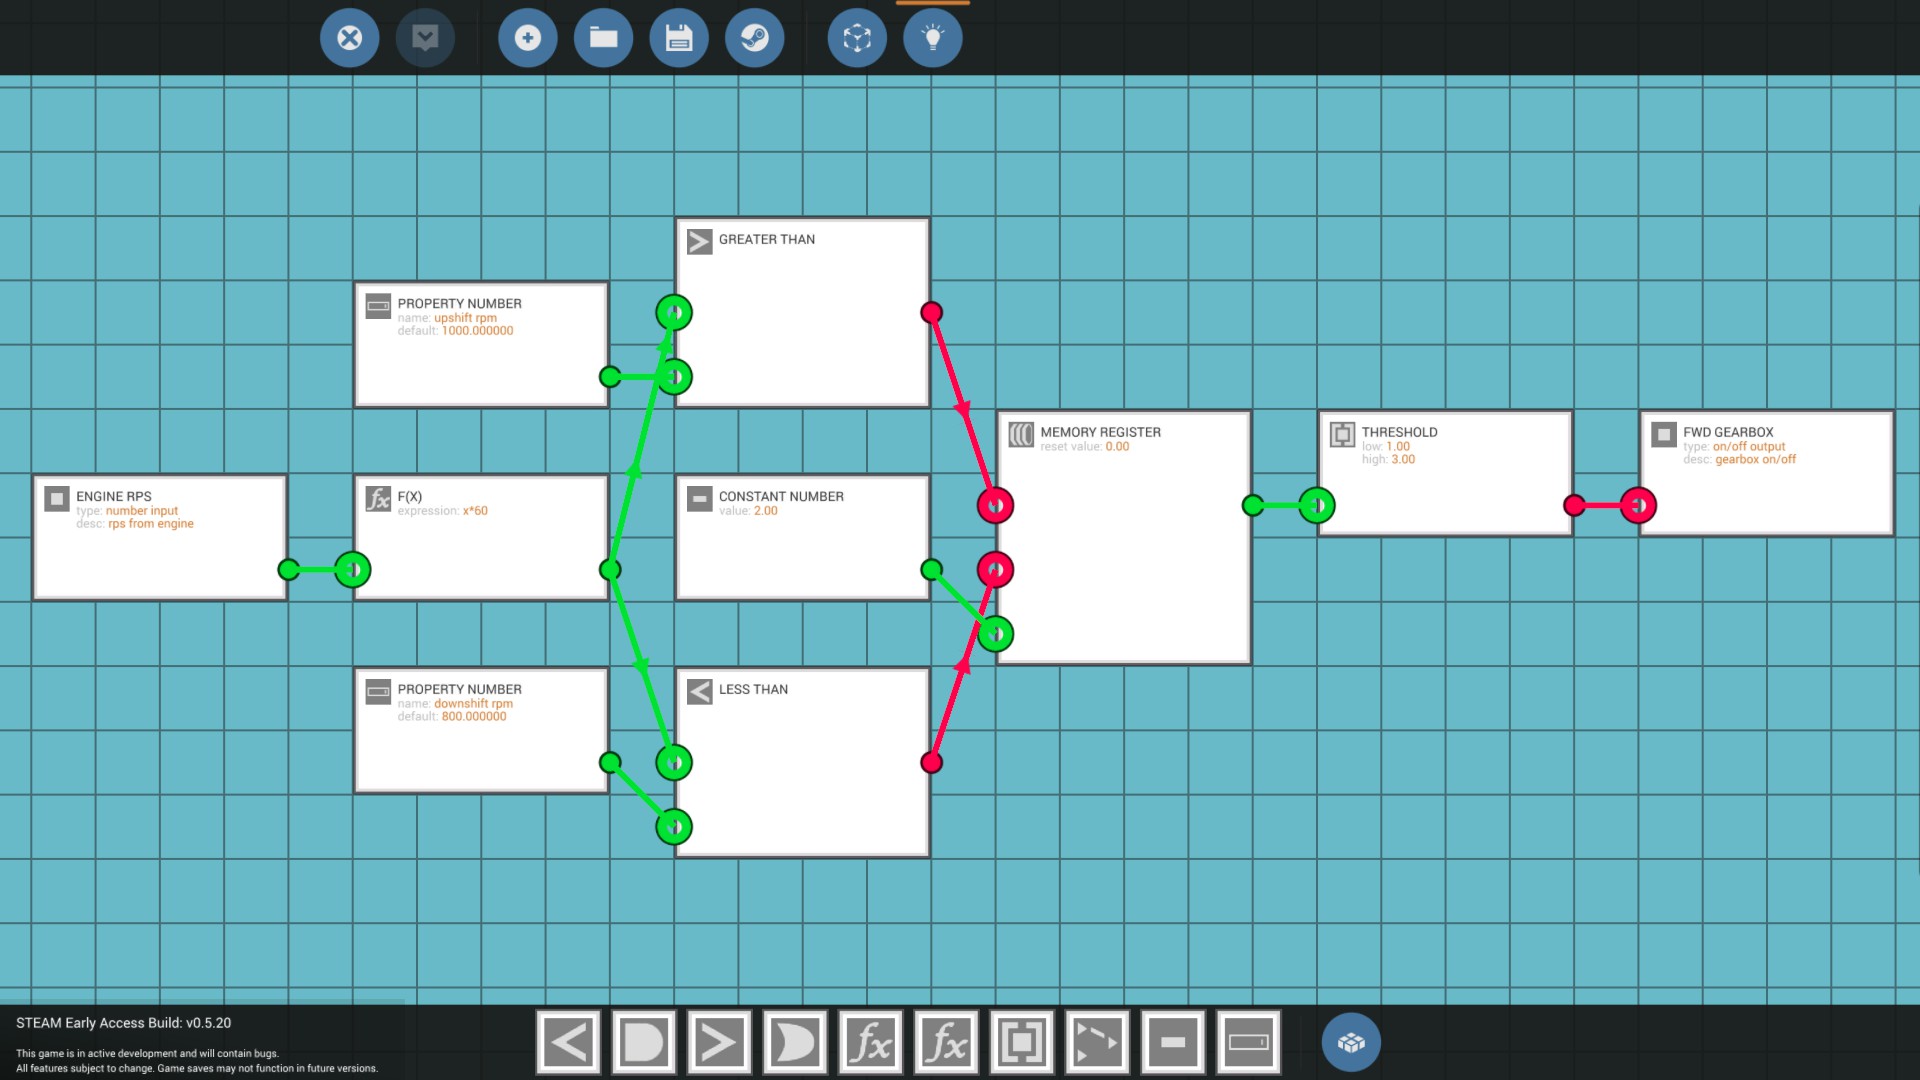1920x1080 pixels.
Task: Add a Switch component from bottom palette
Action: (1097, 1043)
